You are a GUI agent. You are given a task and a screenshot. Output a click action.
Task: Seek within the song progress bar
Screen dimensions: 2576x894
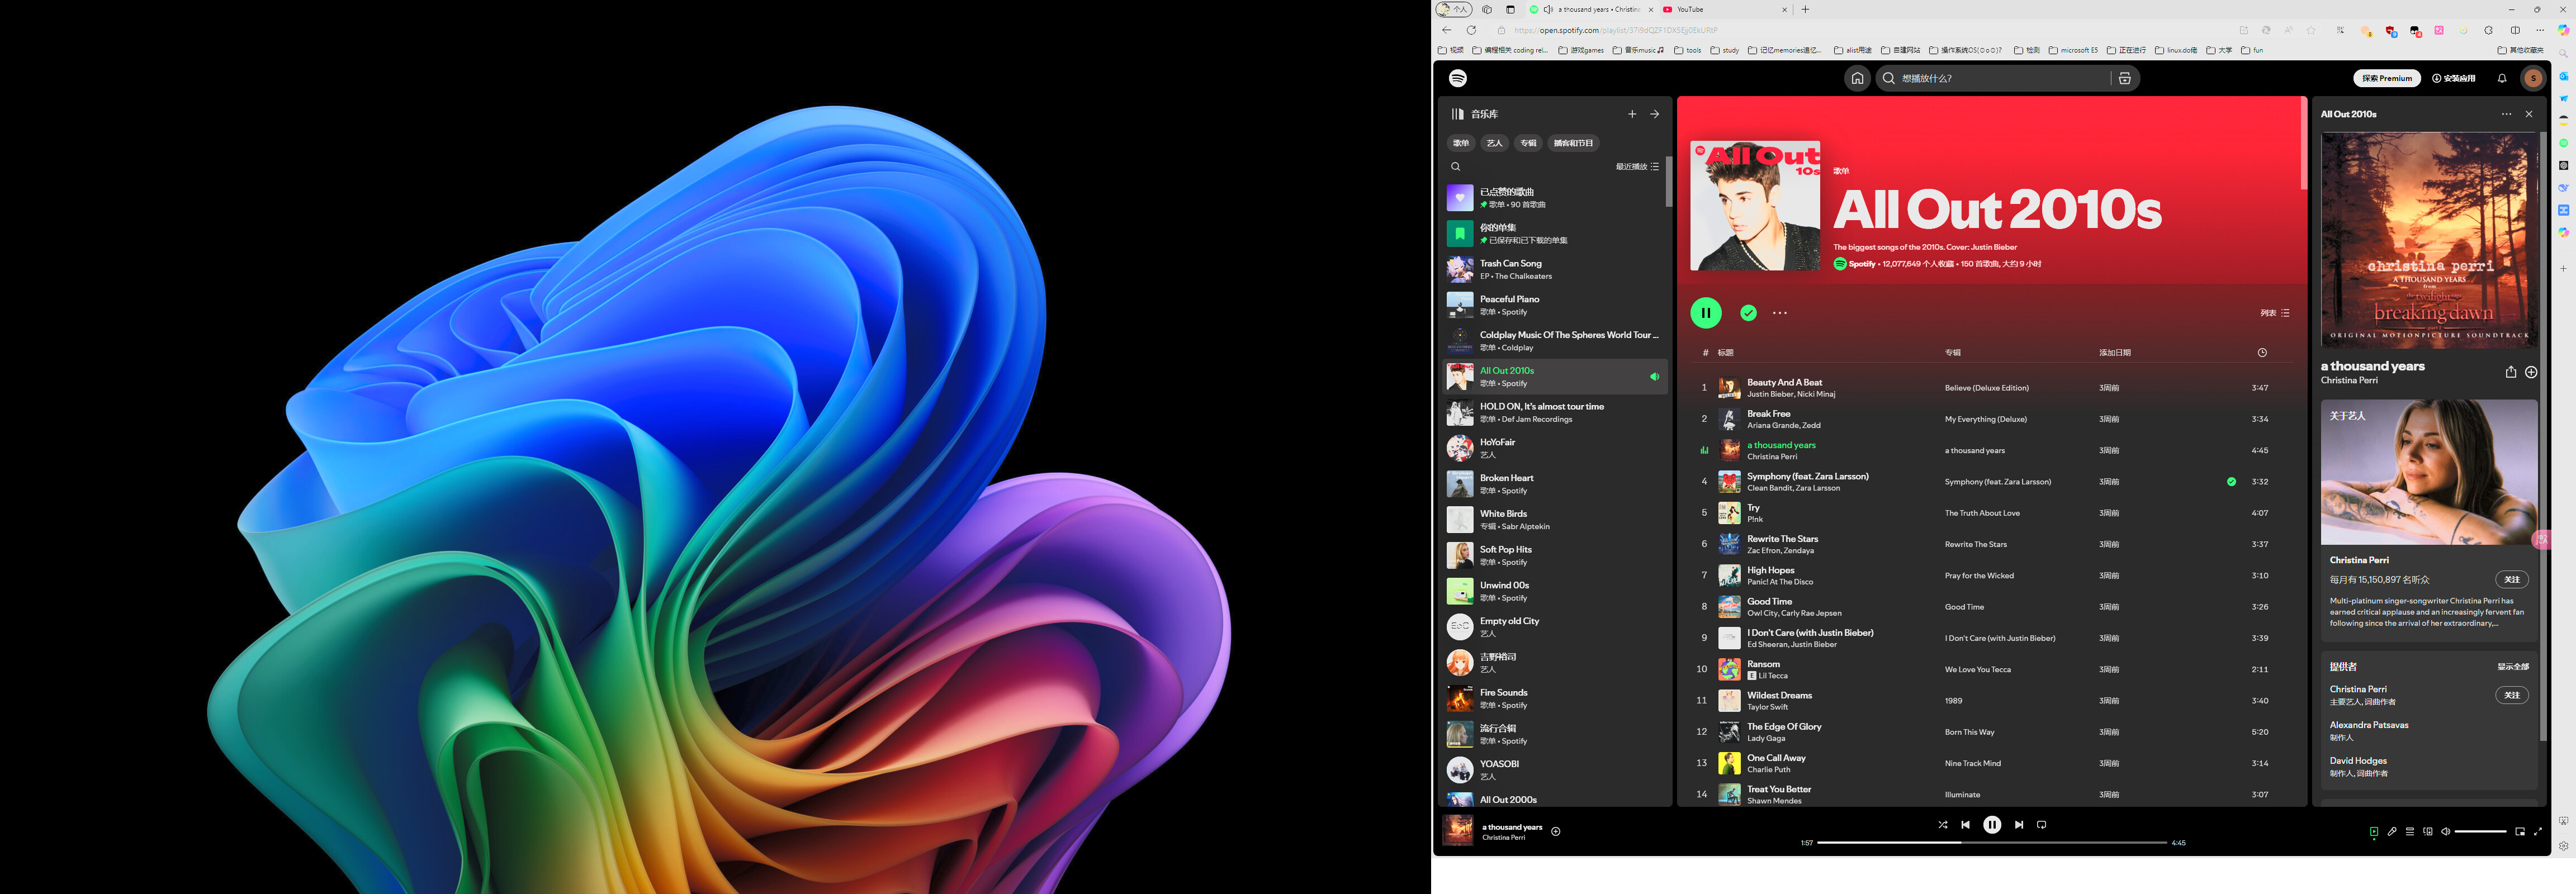click(x=1992, y=843)
